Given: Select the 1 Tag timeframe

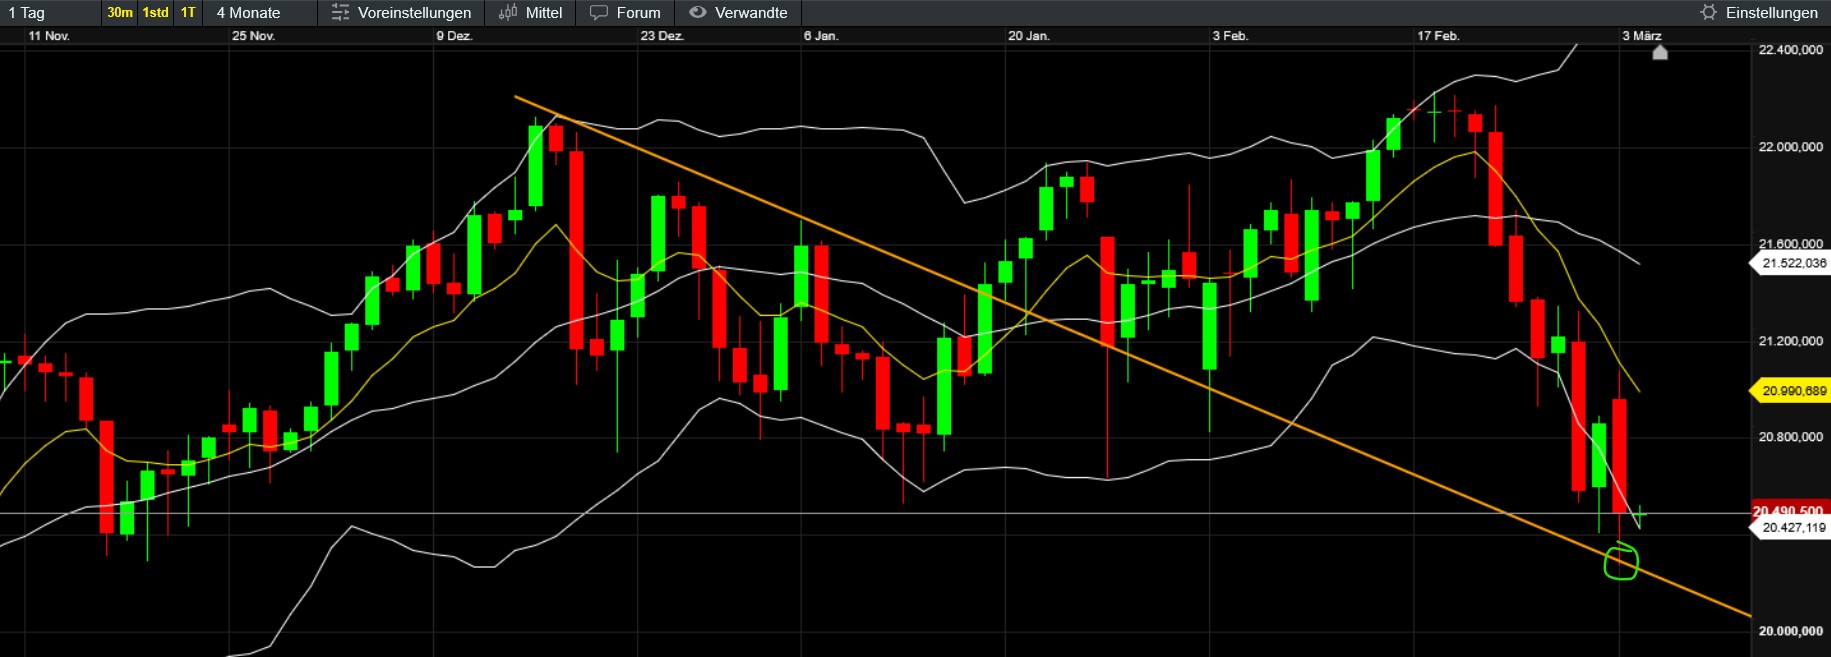Looking at the screenshot, I should click(27, 13).
